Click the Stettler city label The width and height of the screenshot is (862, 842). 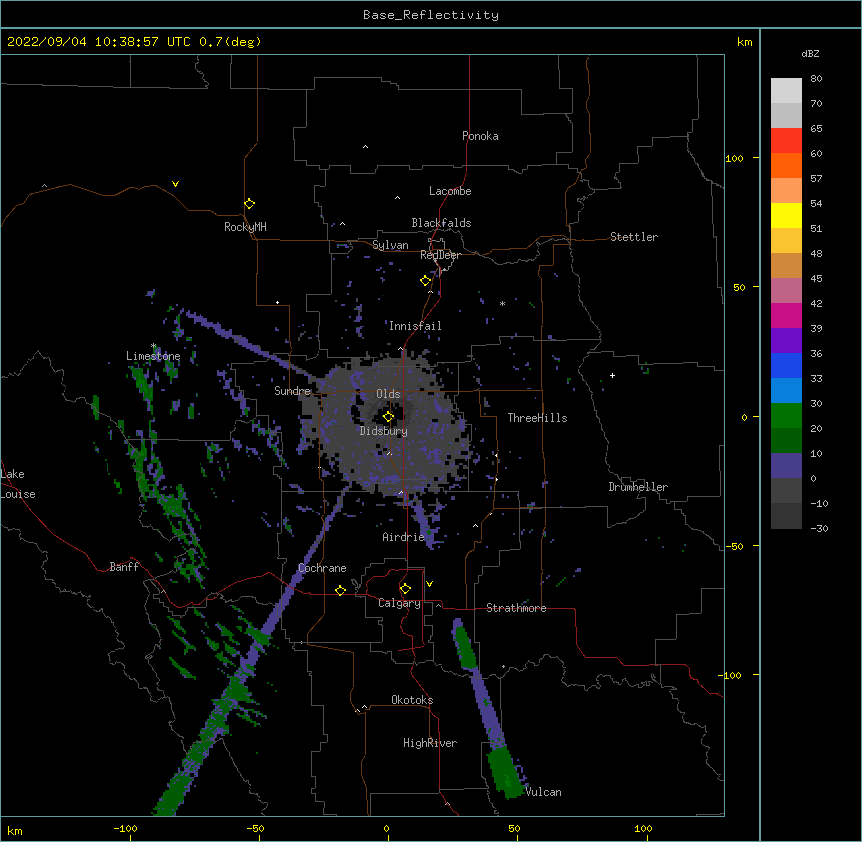point(634,237)
